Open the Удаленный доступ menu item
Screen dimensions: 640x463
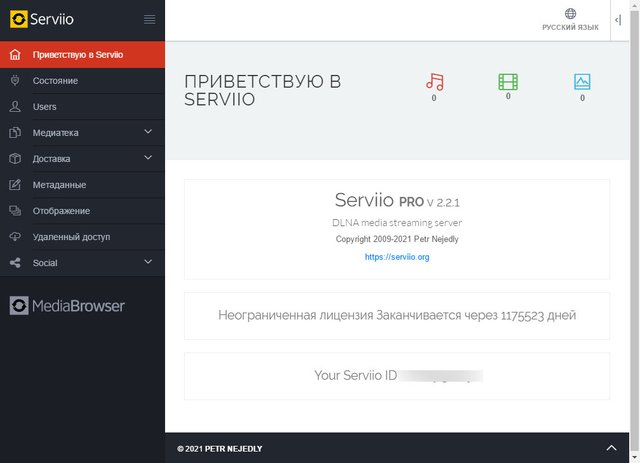click(82, 237)
